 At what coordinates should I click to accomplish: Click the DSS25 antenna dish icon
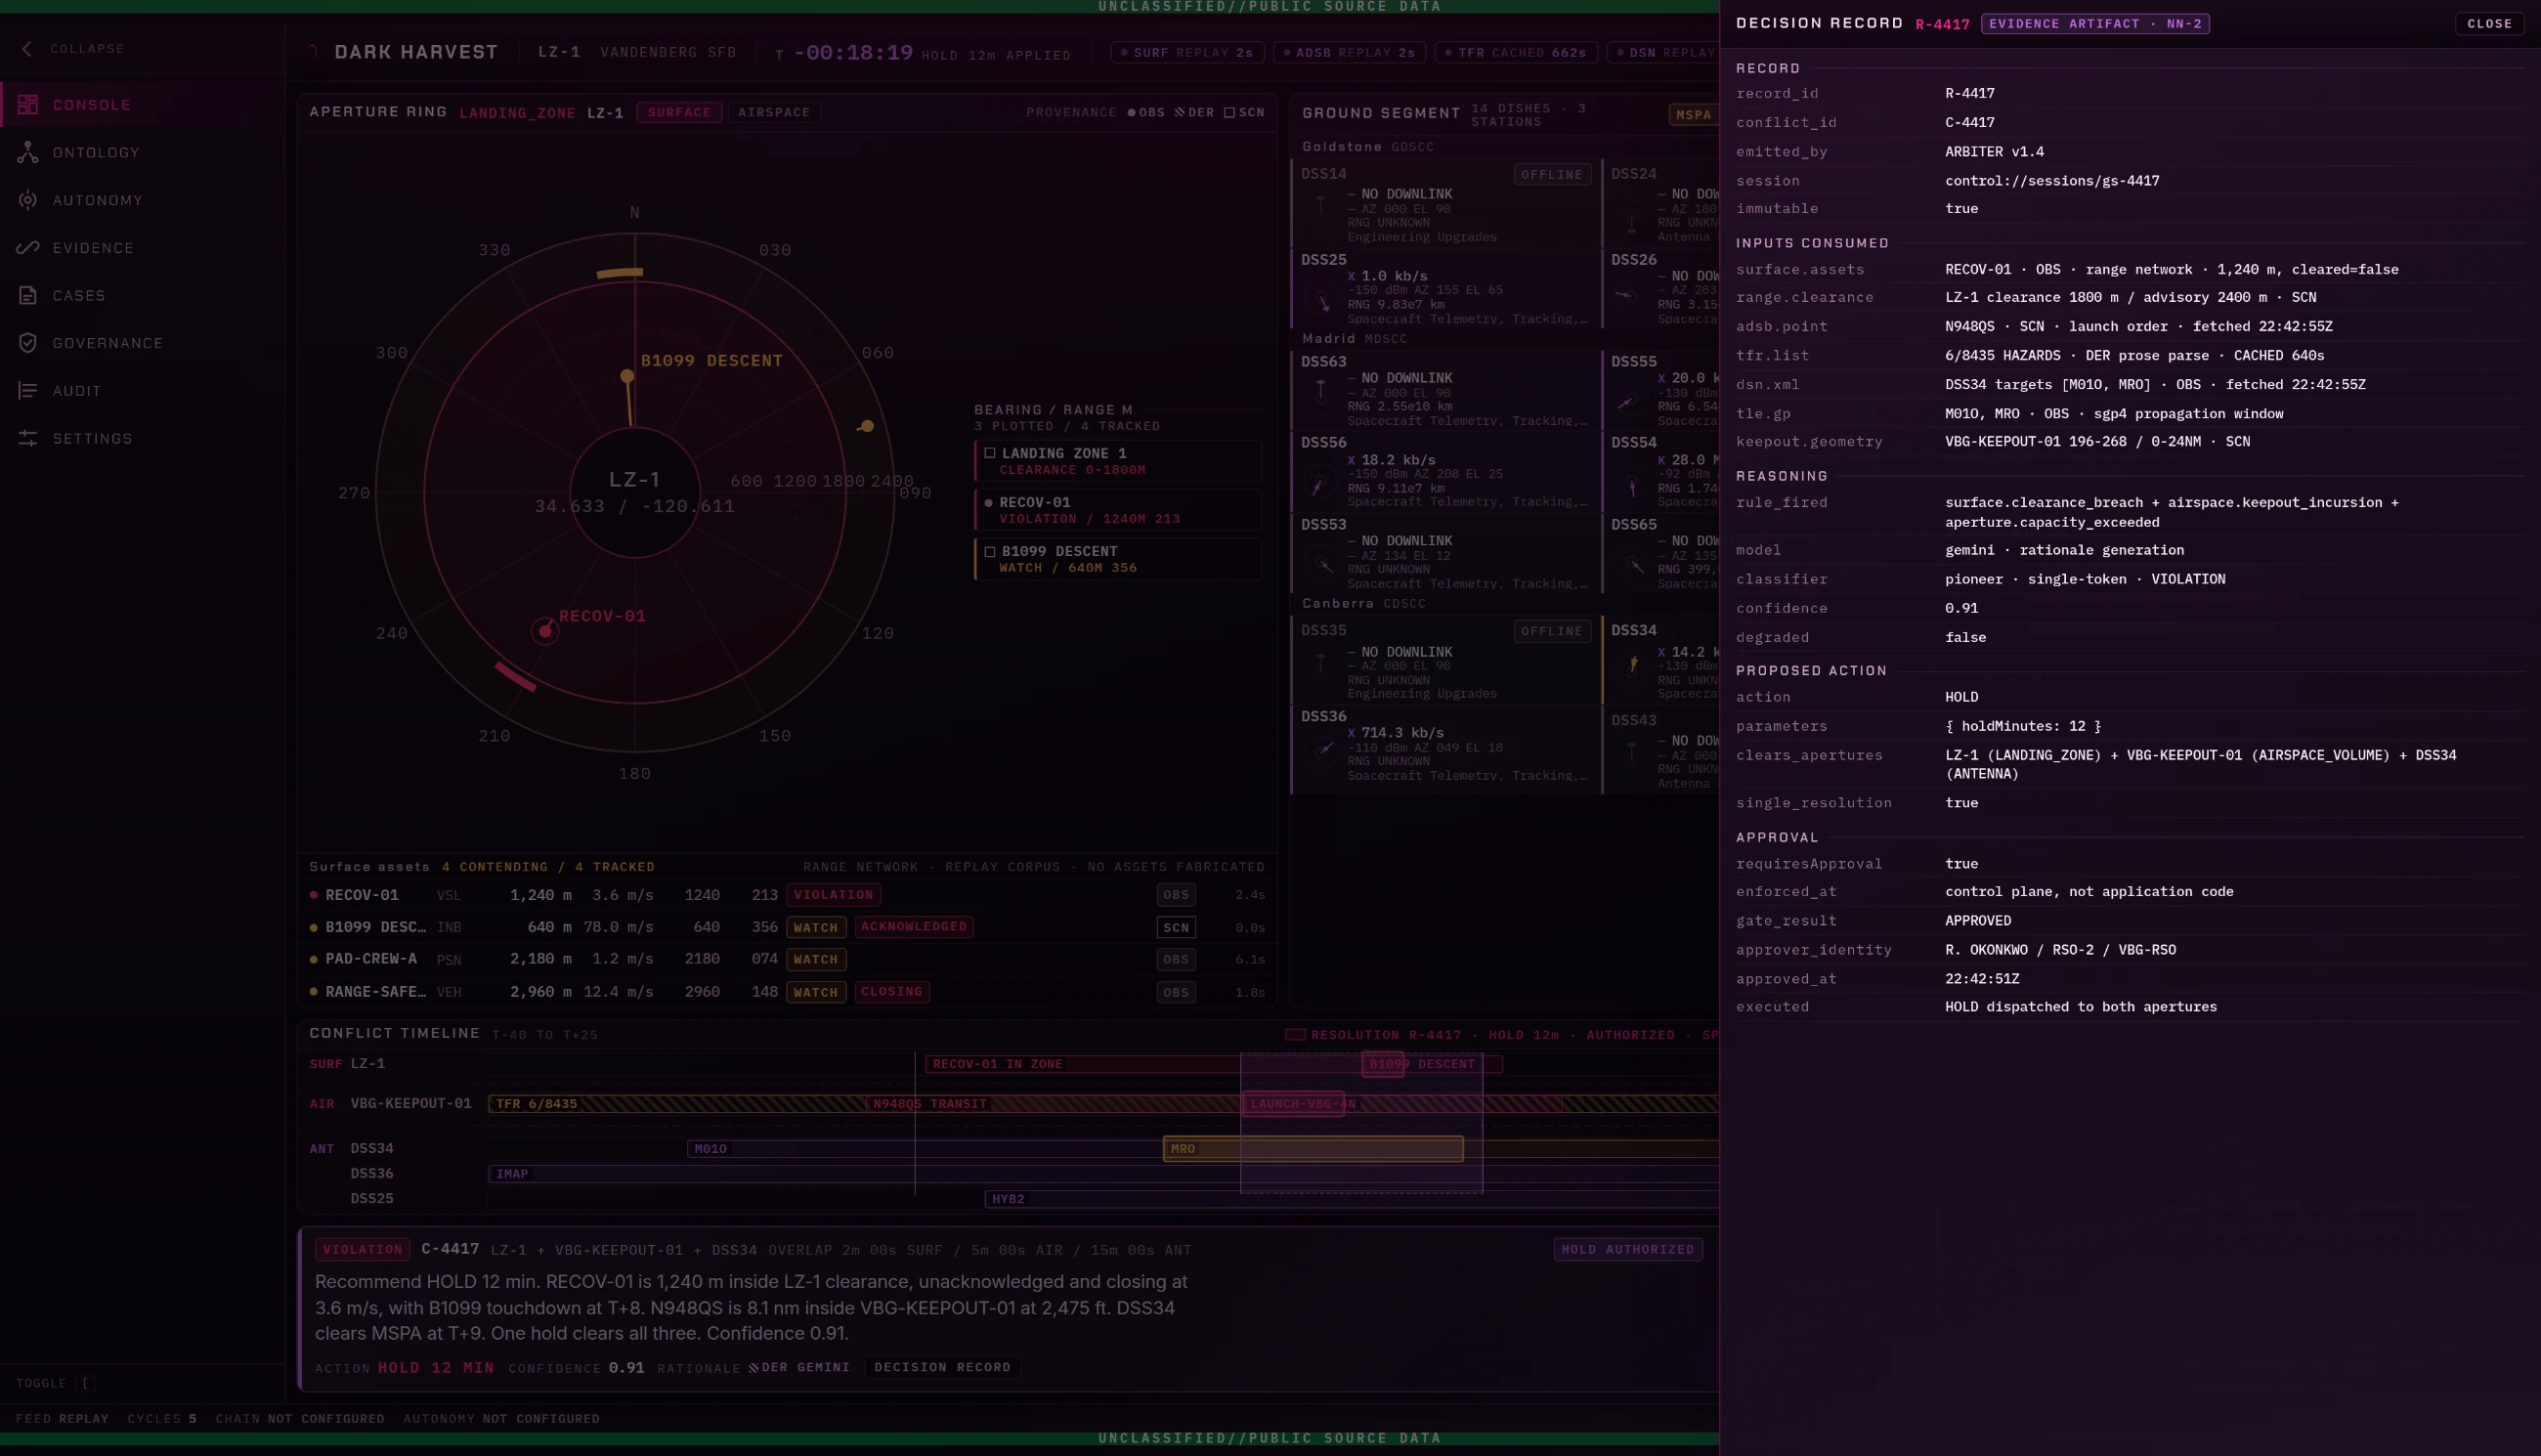pyautogui.click(x=1323, y=299)
